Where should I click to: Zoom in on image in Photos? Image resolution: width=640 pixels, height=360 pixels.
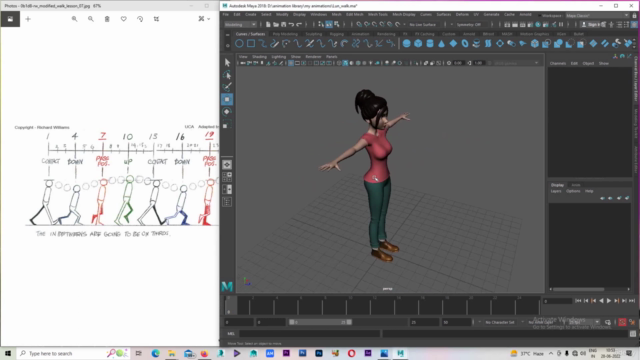pyautogui.click(x=74, y=19)
